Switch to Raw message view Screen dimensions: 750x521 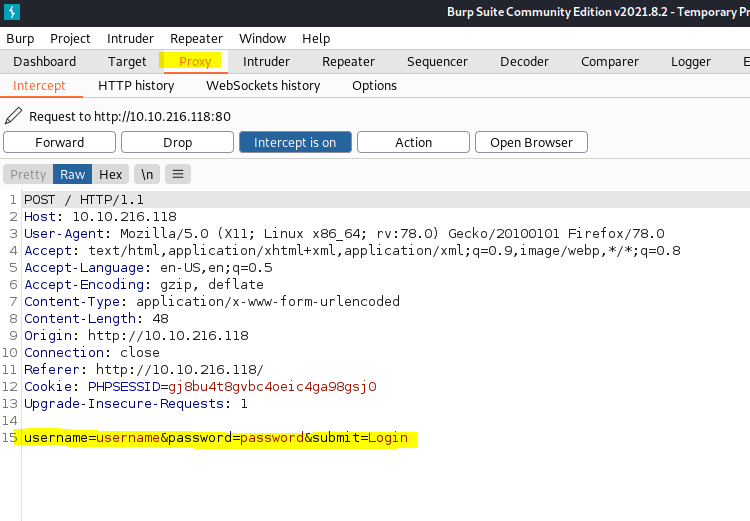point(72,174)
